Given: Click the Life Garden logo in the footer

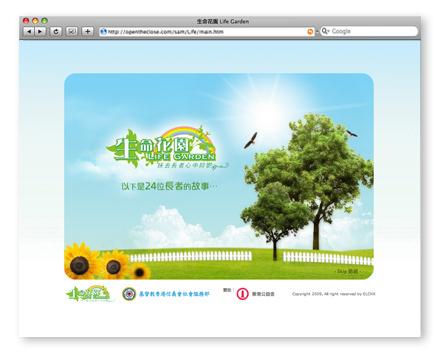Looking at the screenshot, I should pyautogui.click(x=90, y=294).
